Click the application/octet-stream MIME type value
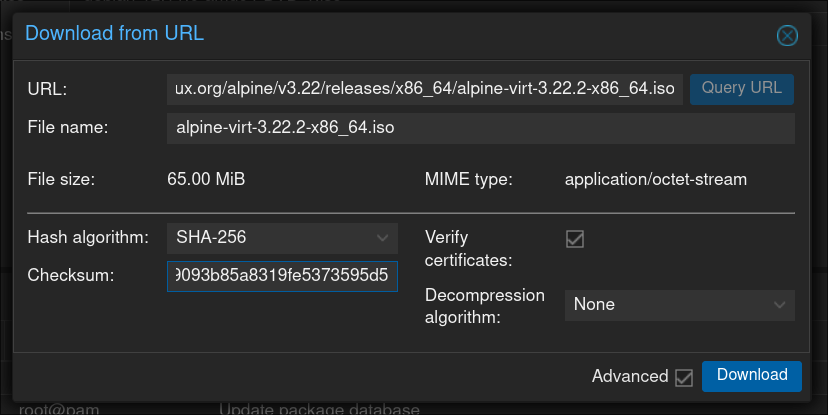The image size is (828, 415). click(655, 180)
